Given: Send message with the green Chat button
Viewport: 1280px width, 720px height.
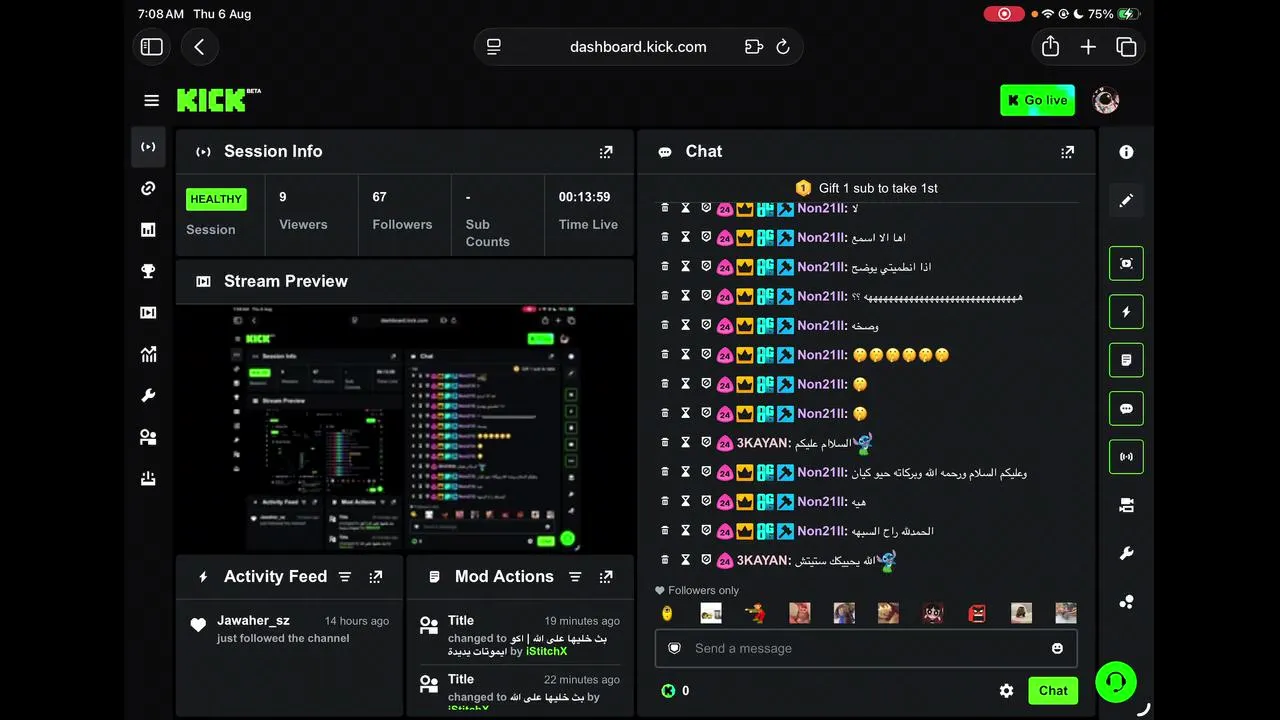Looking at the screenshot, I should tap(1053, 691).
